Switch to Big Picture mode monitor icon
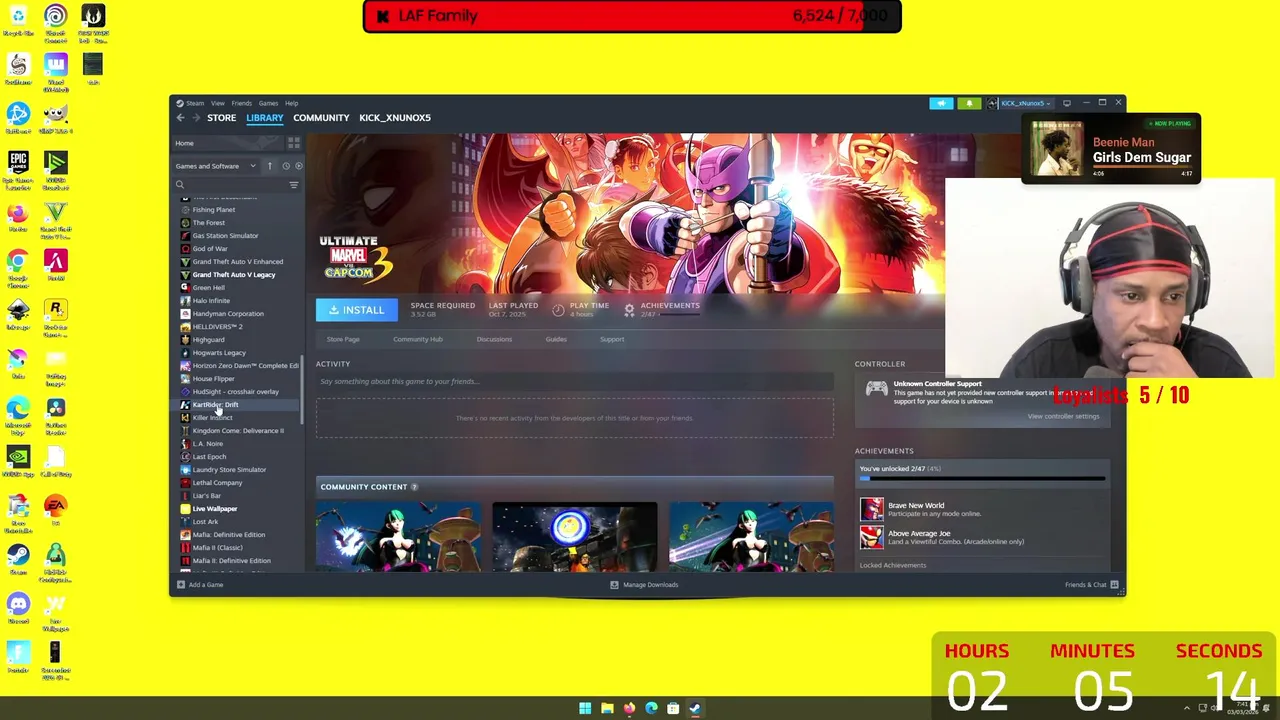 pyautogui.click(x=1067, y=103)
